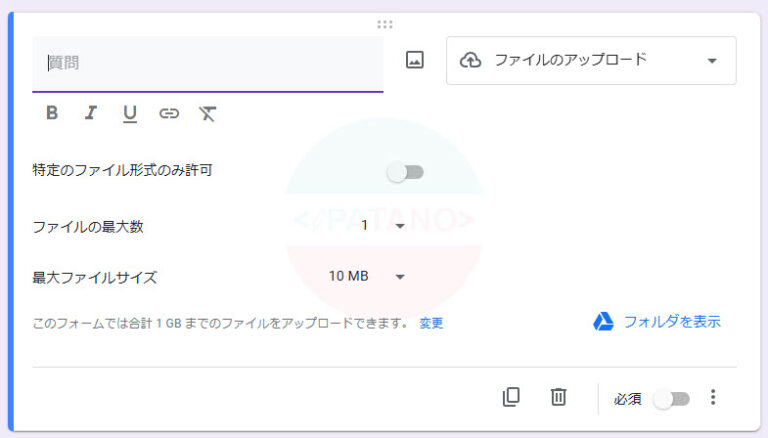The width and height of the screenshot is (768, 438).
Task: Click フォルダを表示 link
Action: pos(671,321)
